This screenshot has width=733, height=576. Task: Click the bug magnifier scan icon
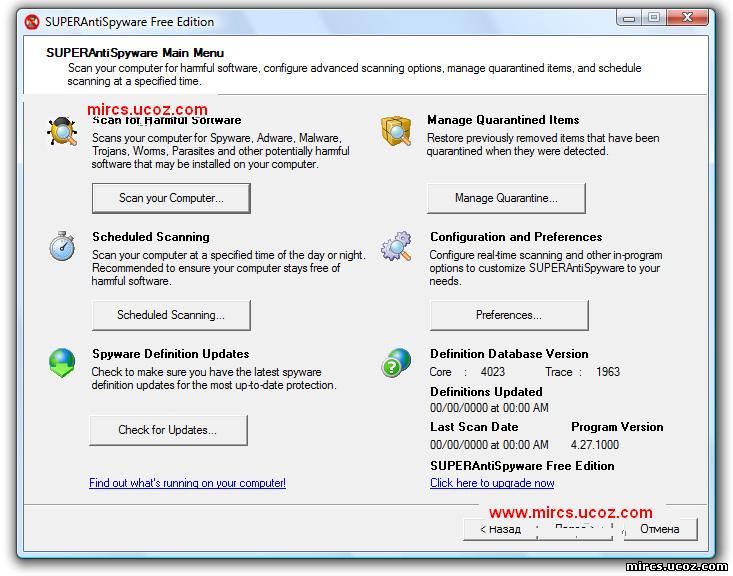point(62,131)
